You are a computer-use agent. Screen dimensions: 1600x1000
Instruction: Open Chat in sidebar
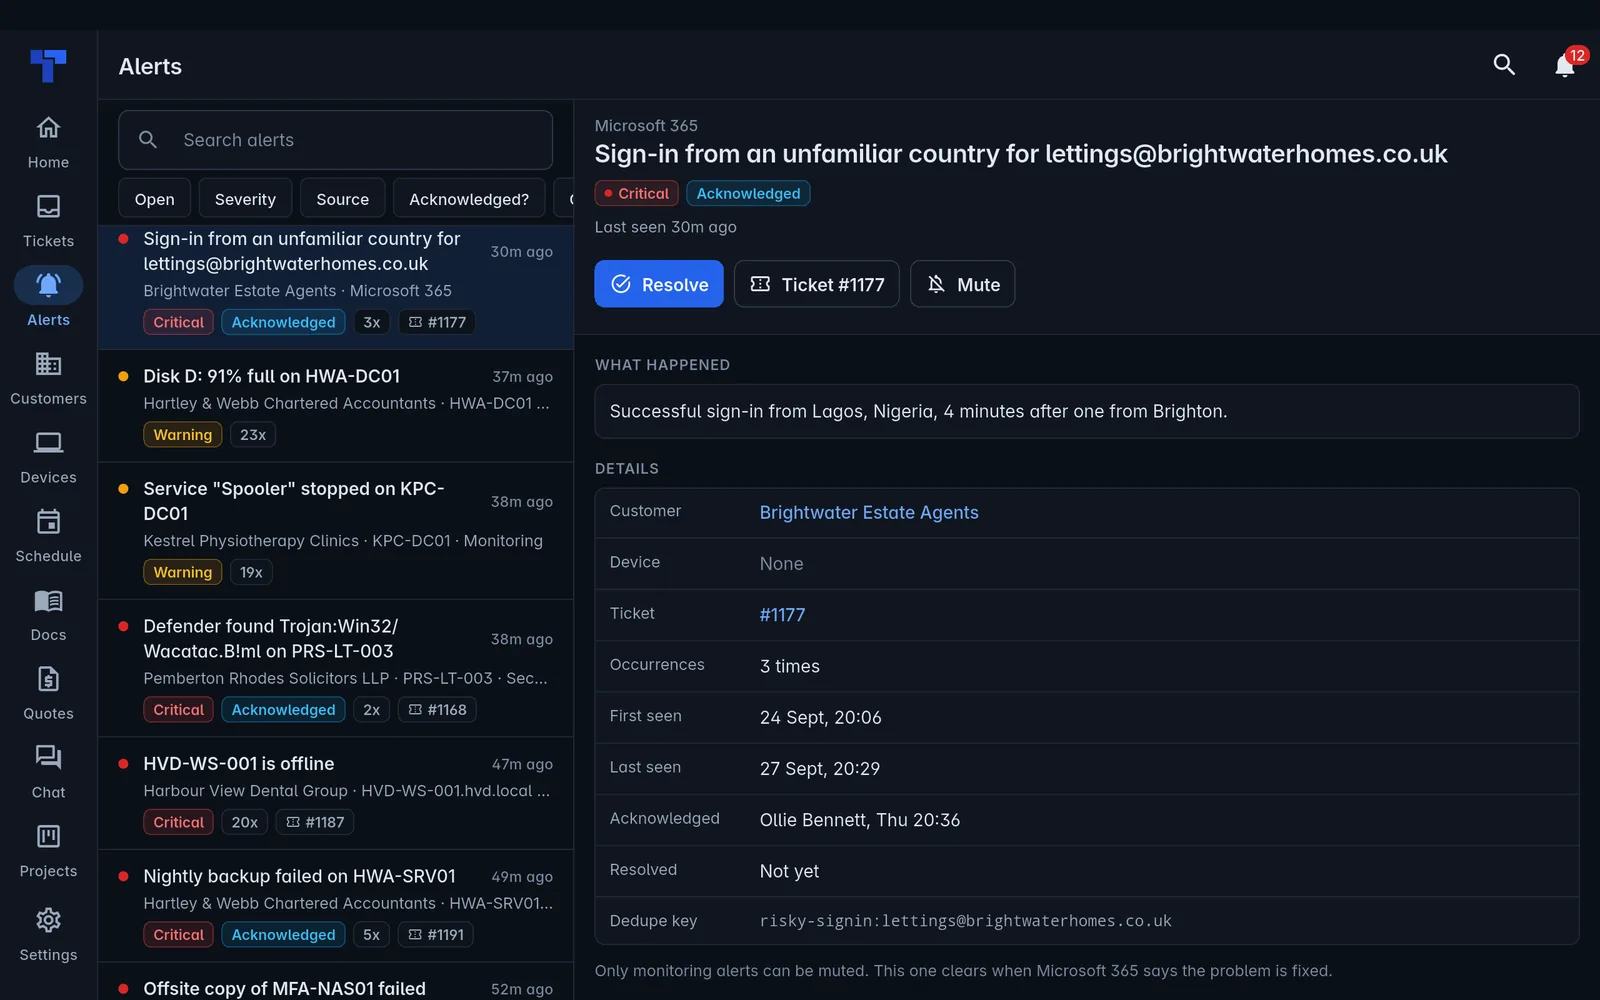click(48, 772)
